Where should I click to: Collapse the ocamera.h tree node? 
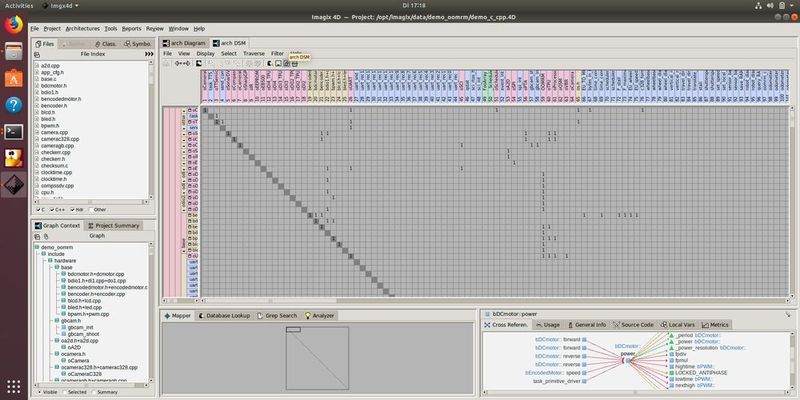[57, 354]
